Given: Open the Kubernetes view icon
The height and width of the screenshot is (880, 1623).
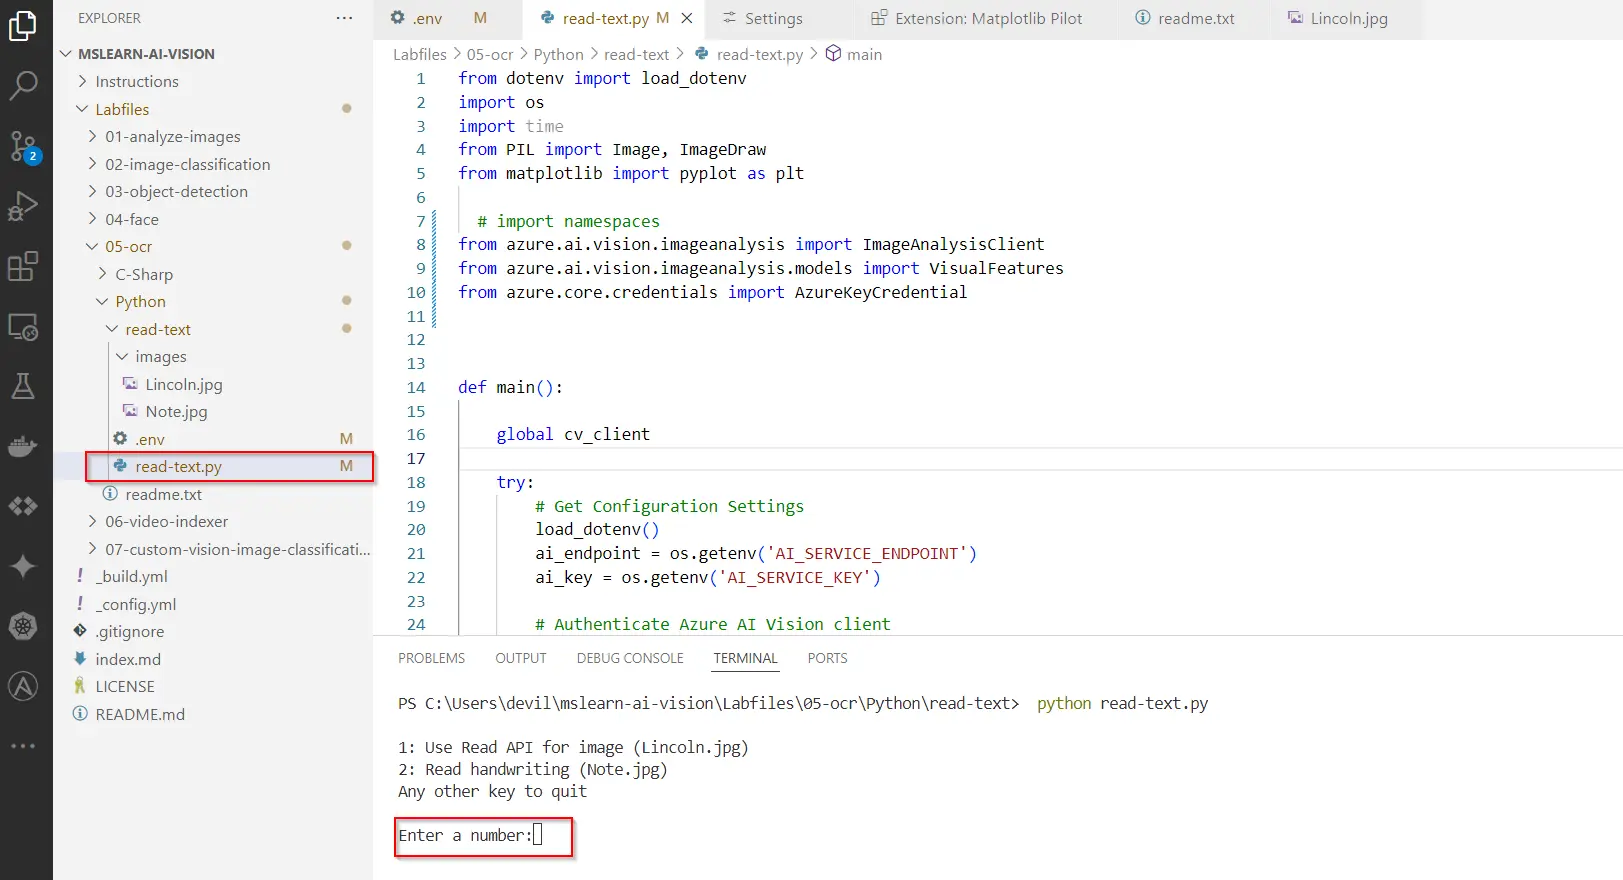Looking at the screenshot, I should coord(23,626).
